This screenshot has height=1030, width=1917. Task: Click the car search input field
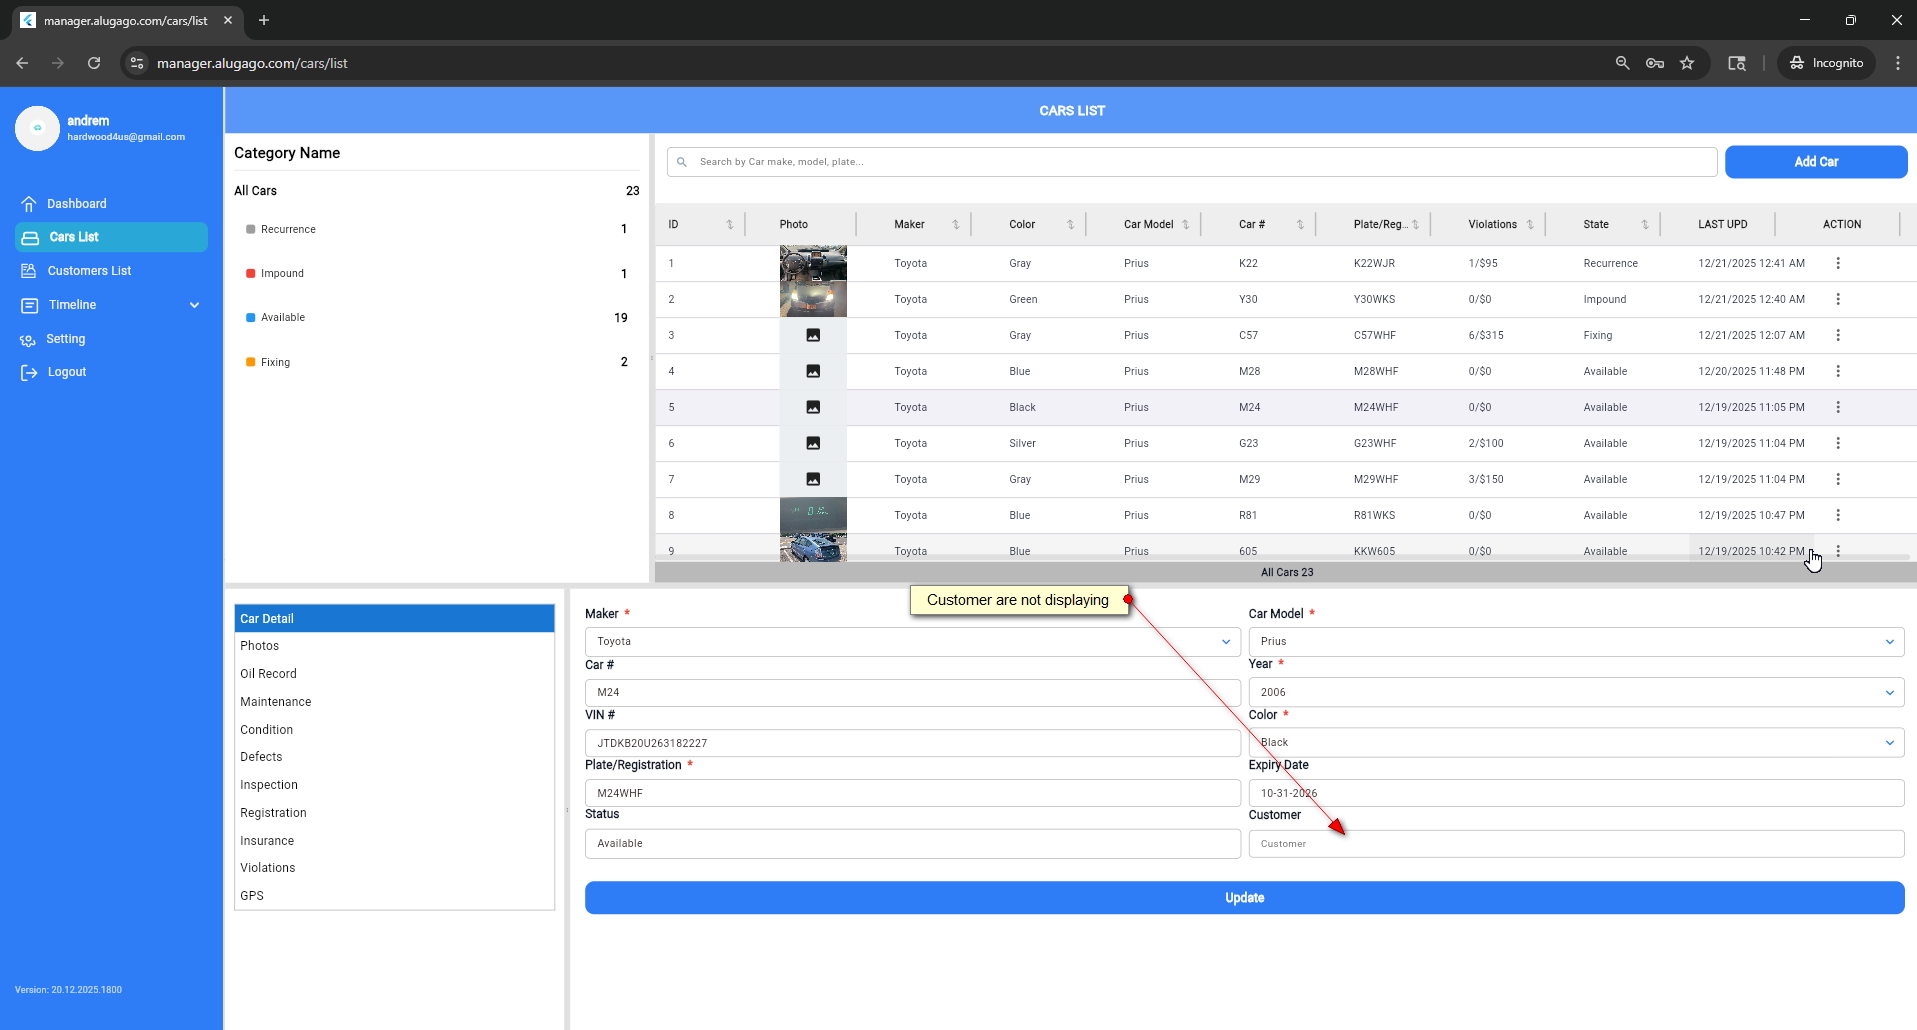(1190, 162)
